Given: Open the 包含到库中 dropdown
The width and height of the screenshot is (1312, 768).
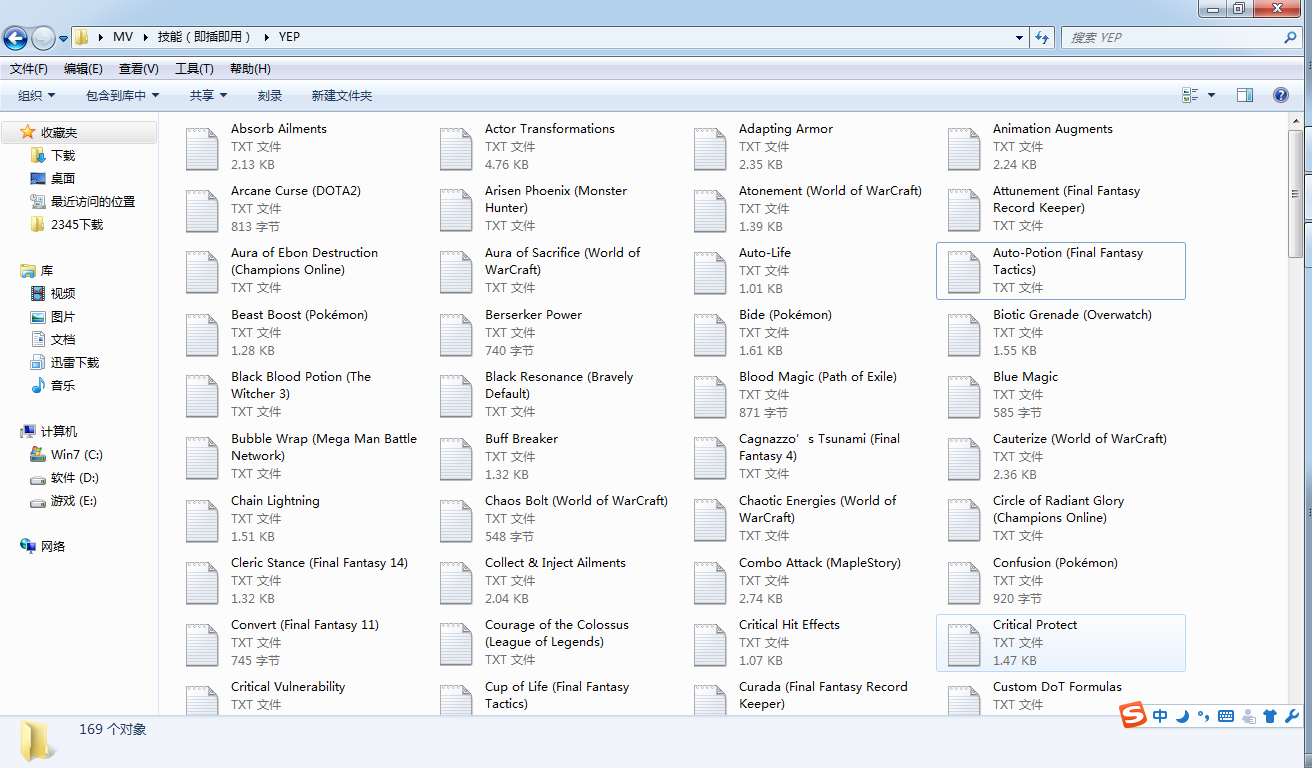Looking at the screenshot, I should 123,95.
